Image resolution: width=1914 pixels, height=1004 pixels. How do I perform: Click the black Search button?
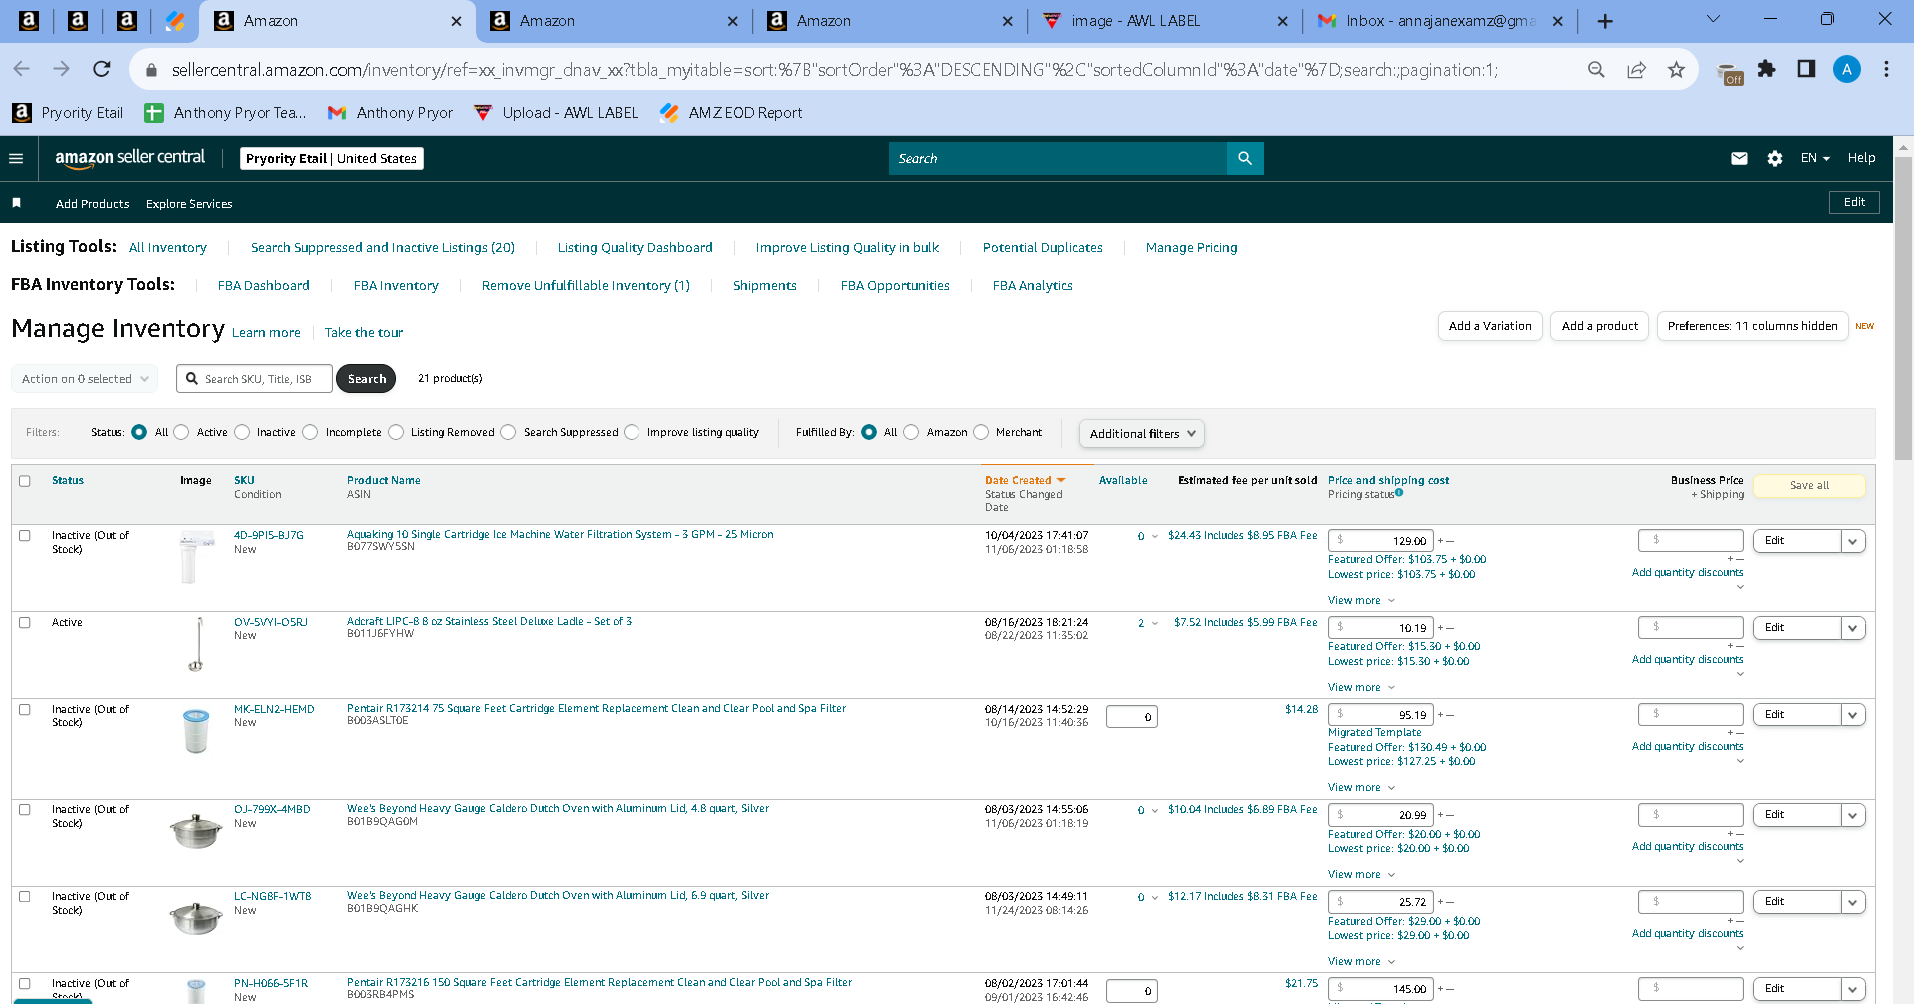click(366, 379)
